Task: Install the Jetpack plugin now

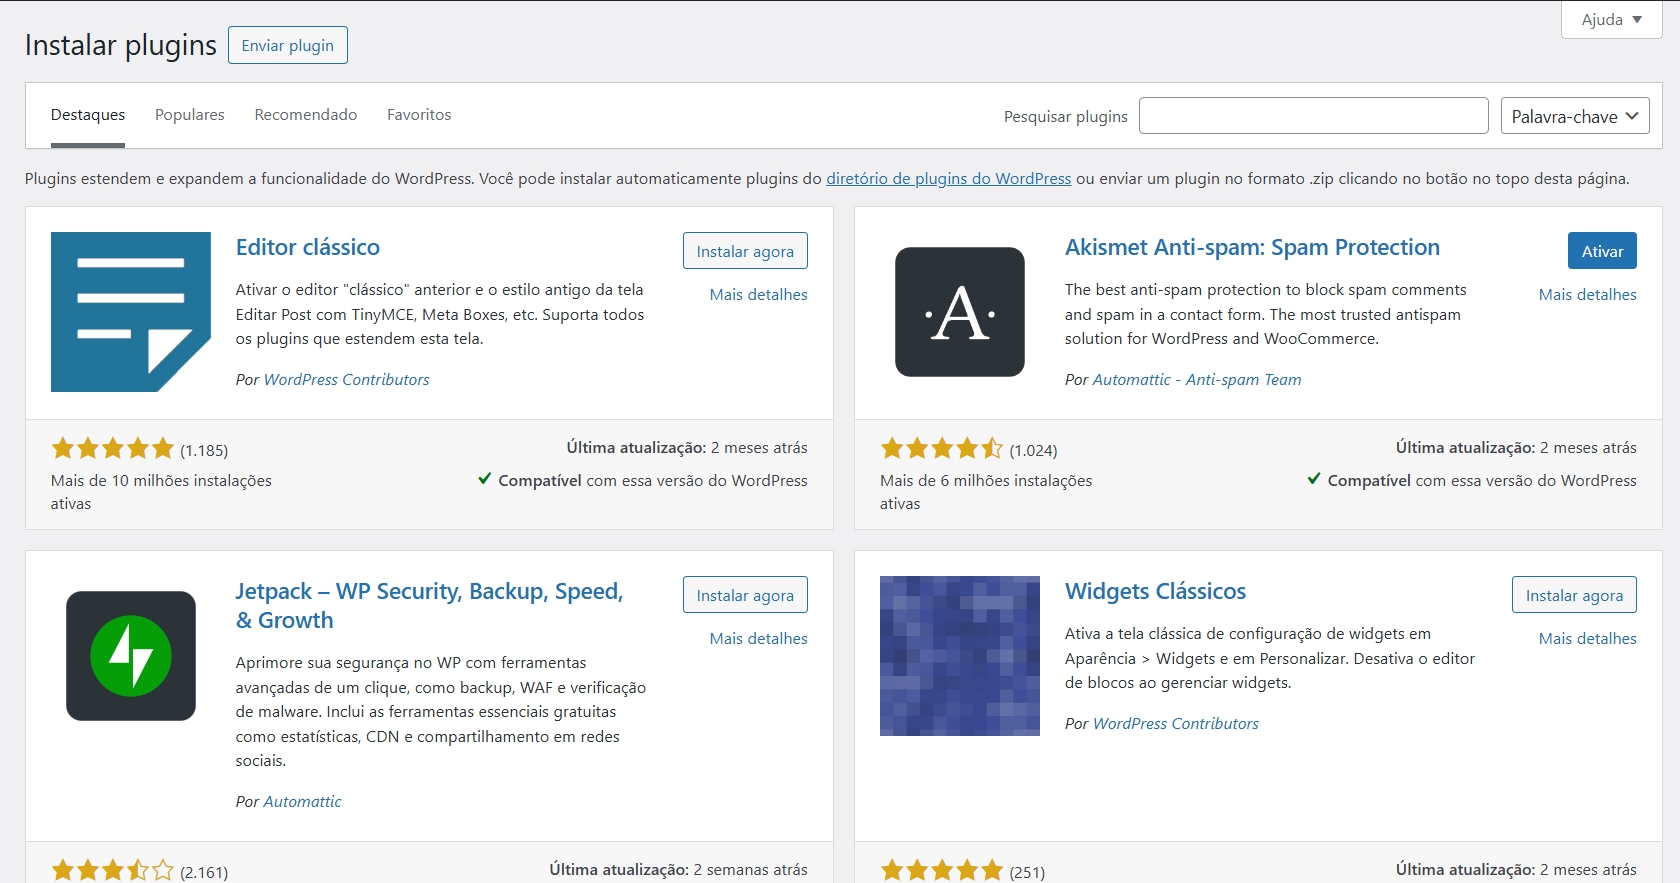Action: pos(745,595)
